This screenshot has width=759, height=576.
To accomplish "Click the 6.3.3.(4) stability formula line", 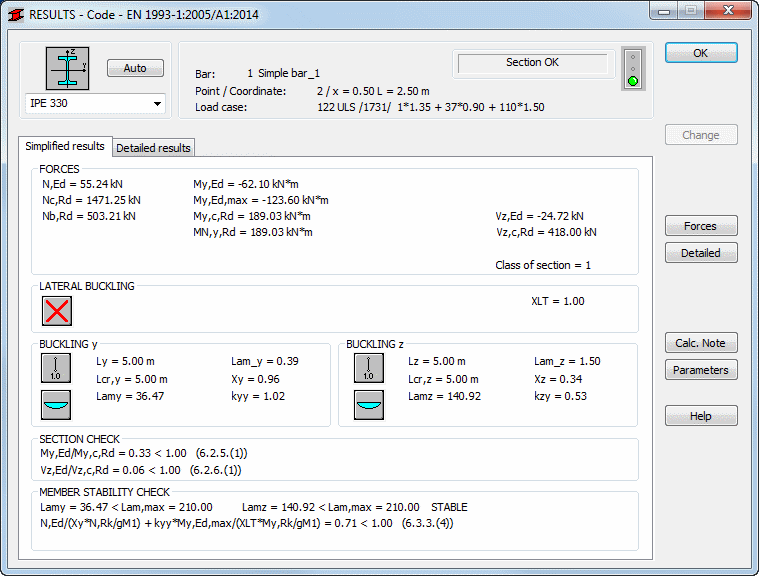I will [x=247, y=523].
